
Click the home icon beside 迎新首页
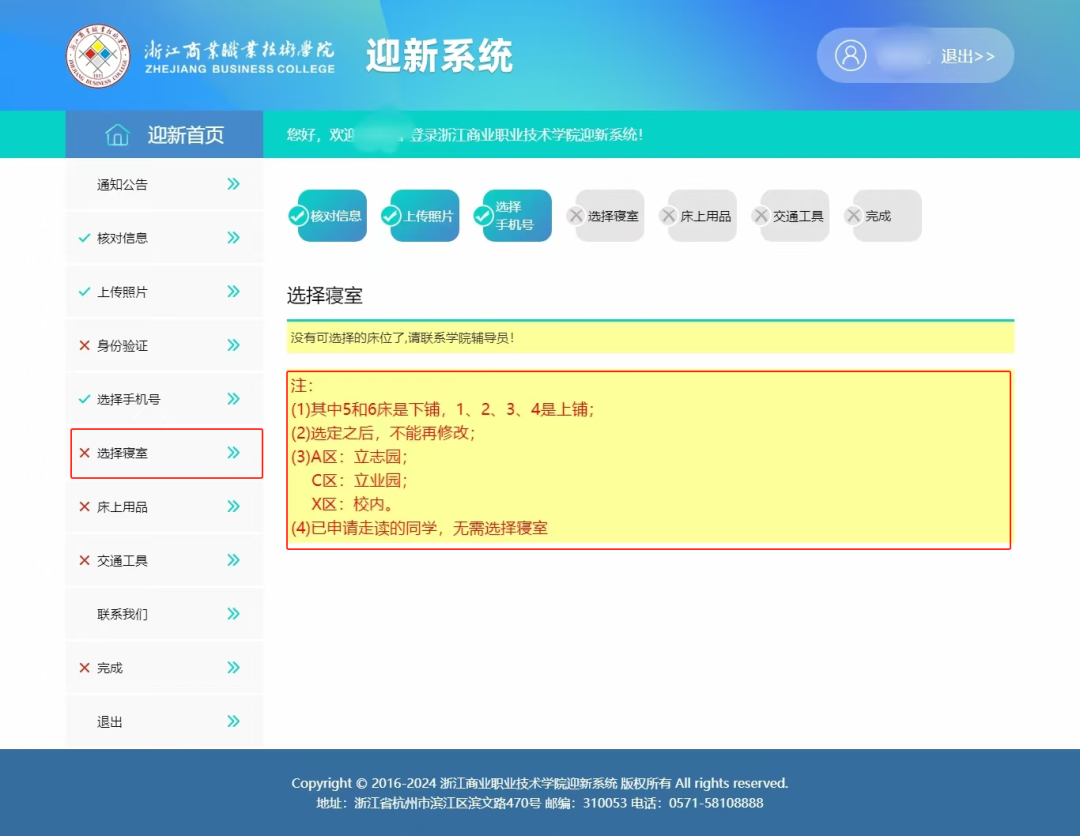[x=118, y=135]
